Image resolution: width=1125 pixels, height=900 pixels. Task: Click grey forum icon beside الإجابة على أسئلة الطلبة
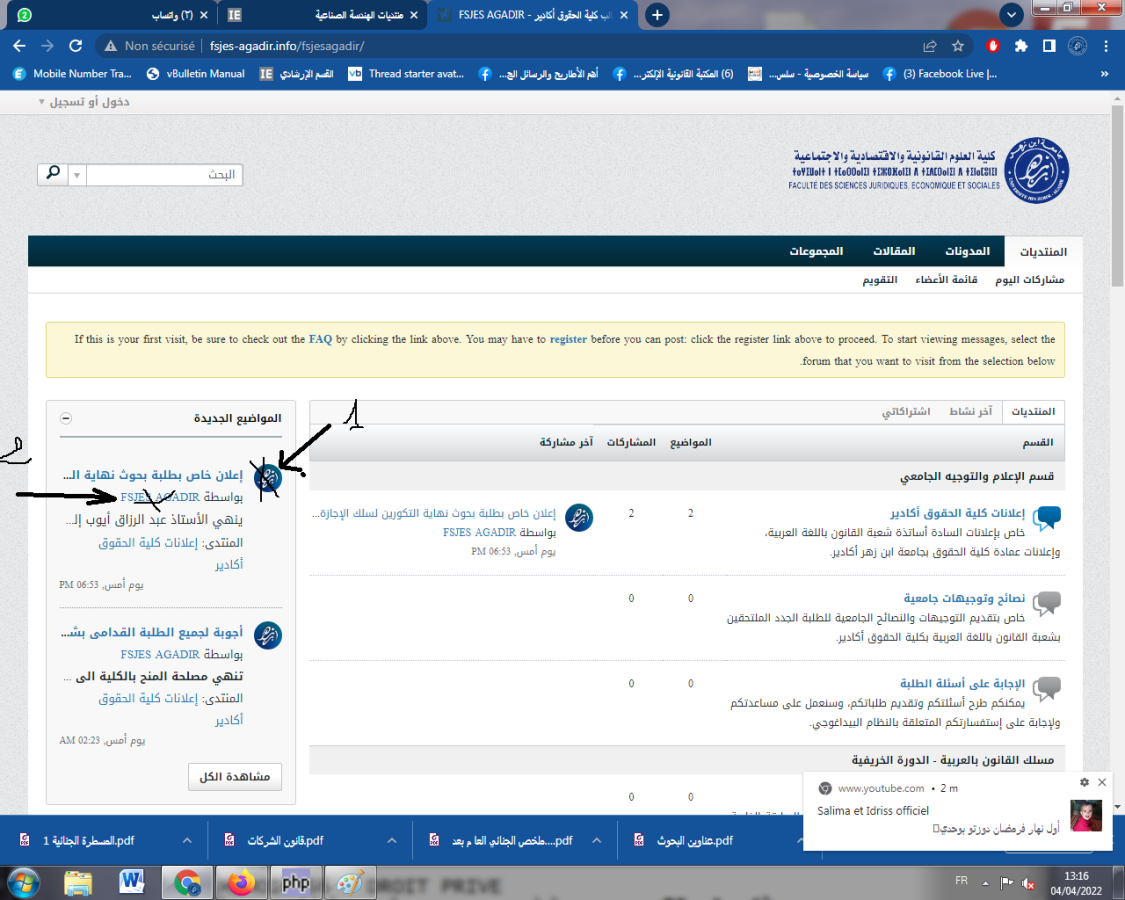(1047, 688)
